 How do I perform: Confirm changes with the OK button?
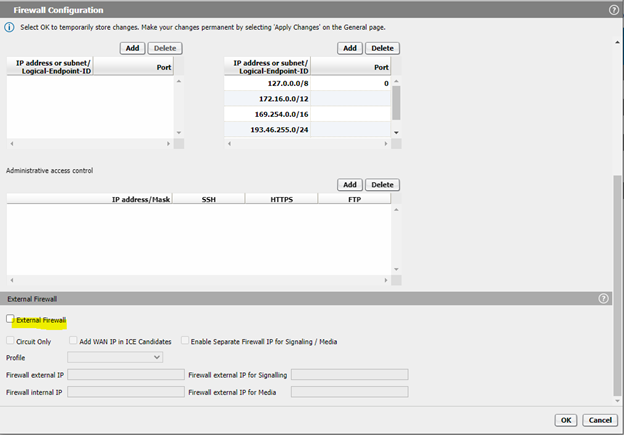pos(566,420)
